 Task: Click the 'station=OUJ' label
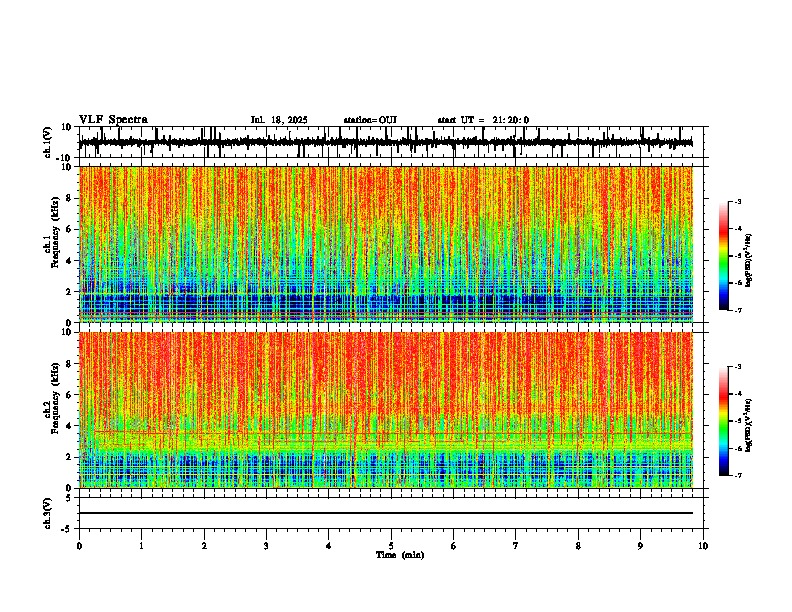click(x=370, y=120)
